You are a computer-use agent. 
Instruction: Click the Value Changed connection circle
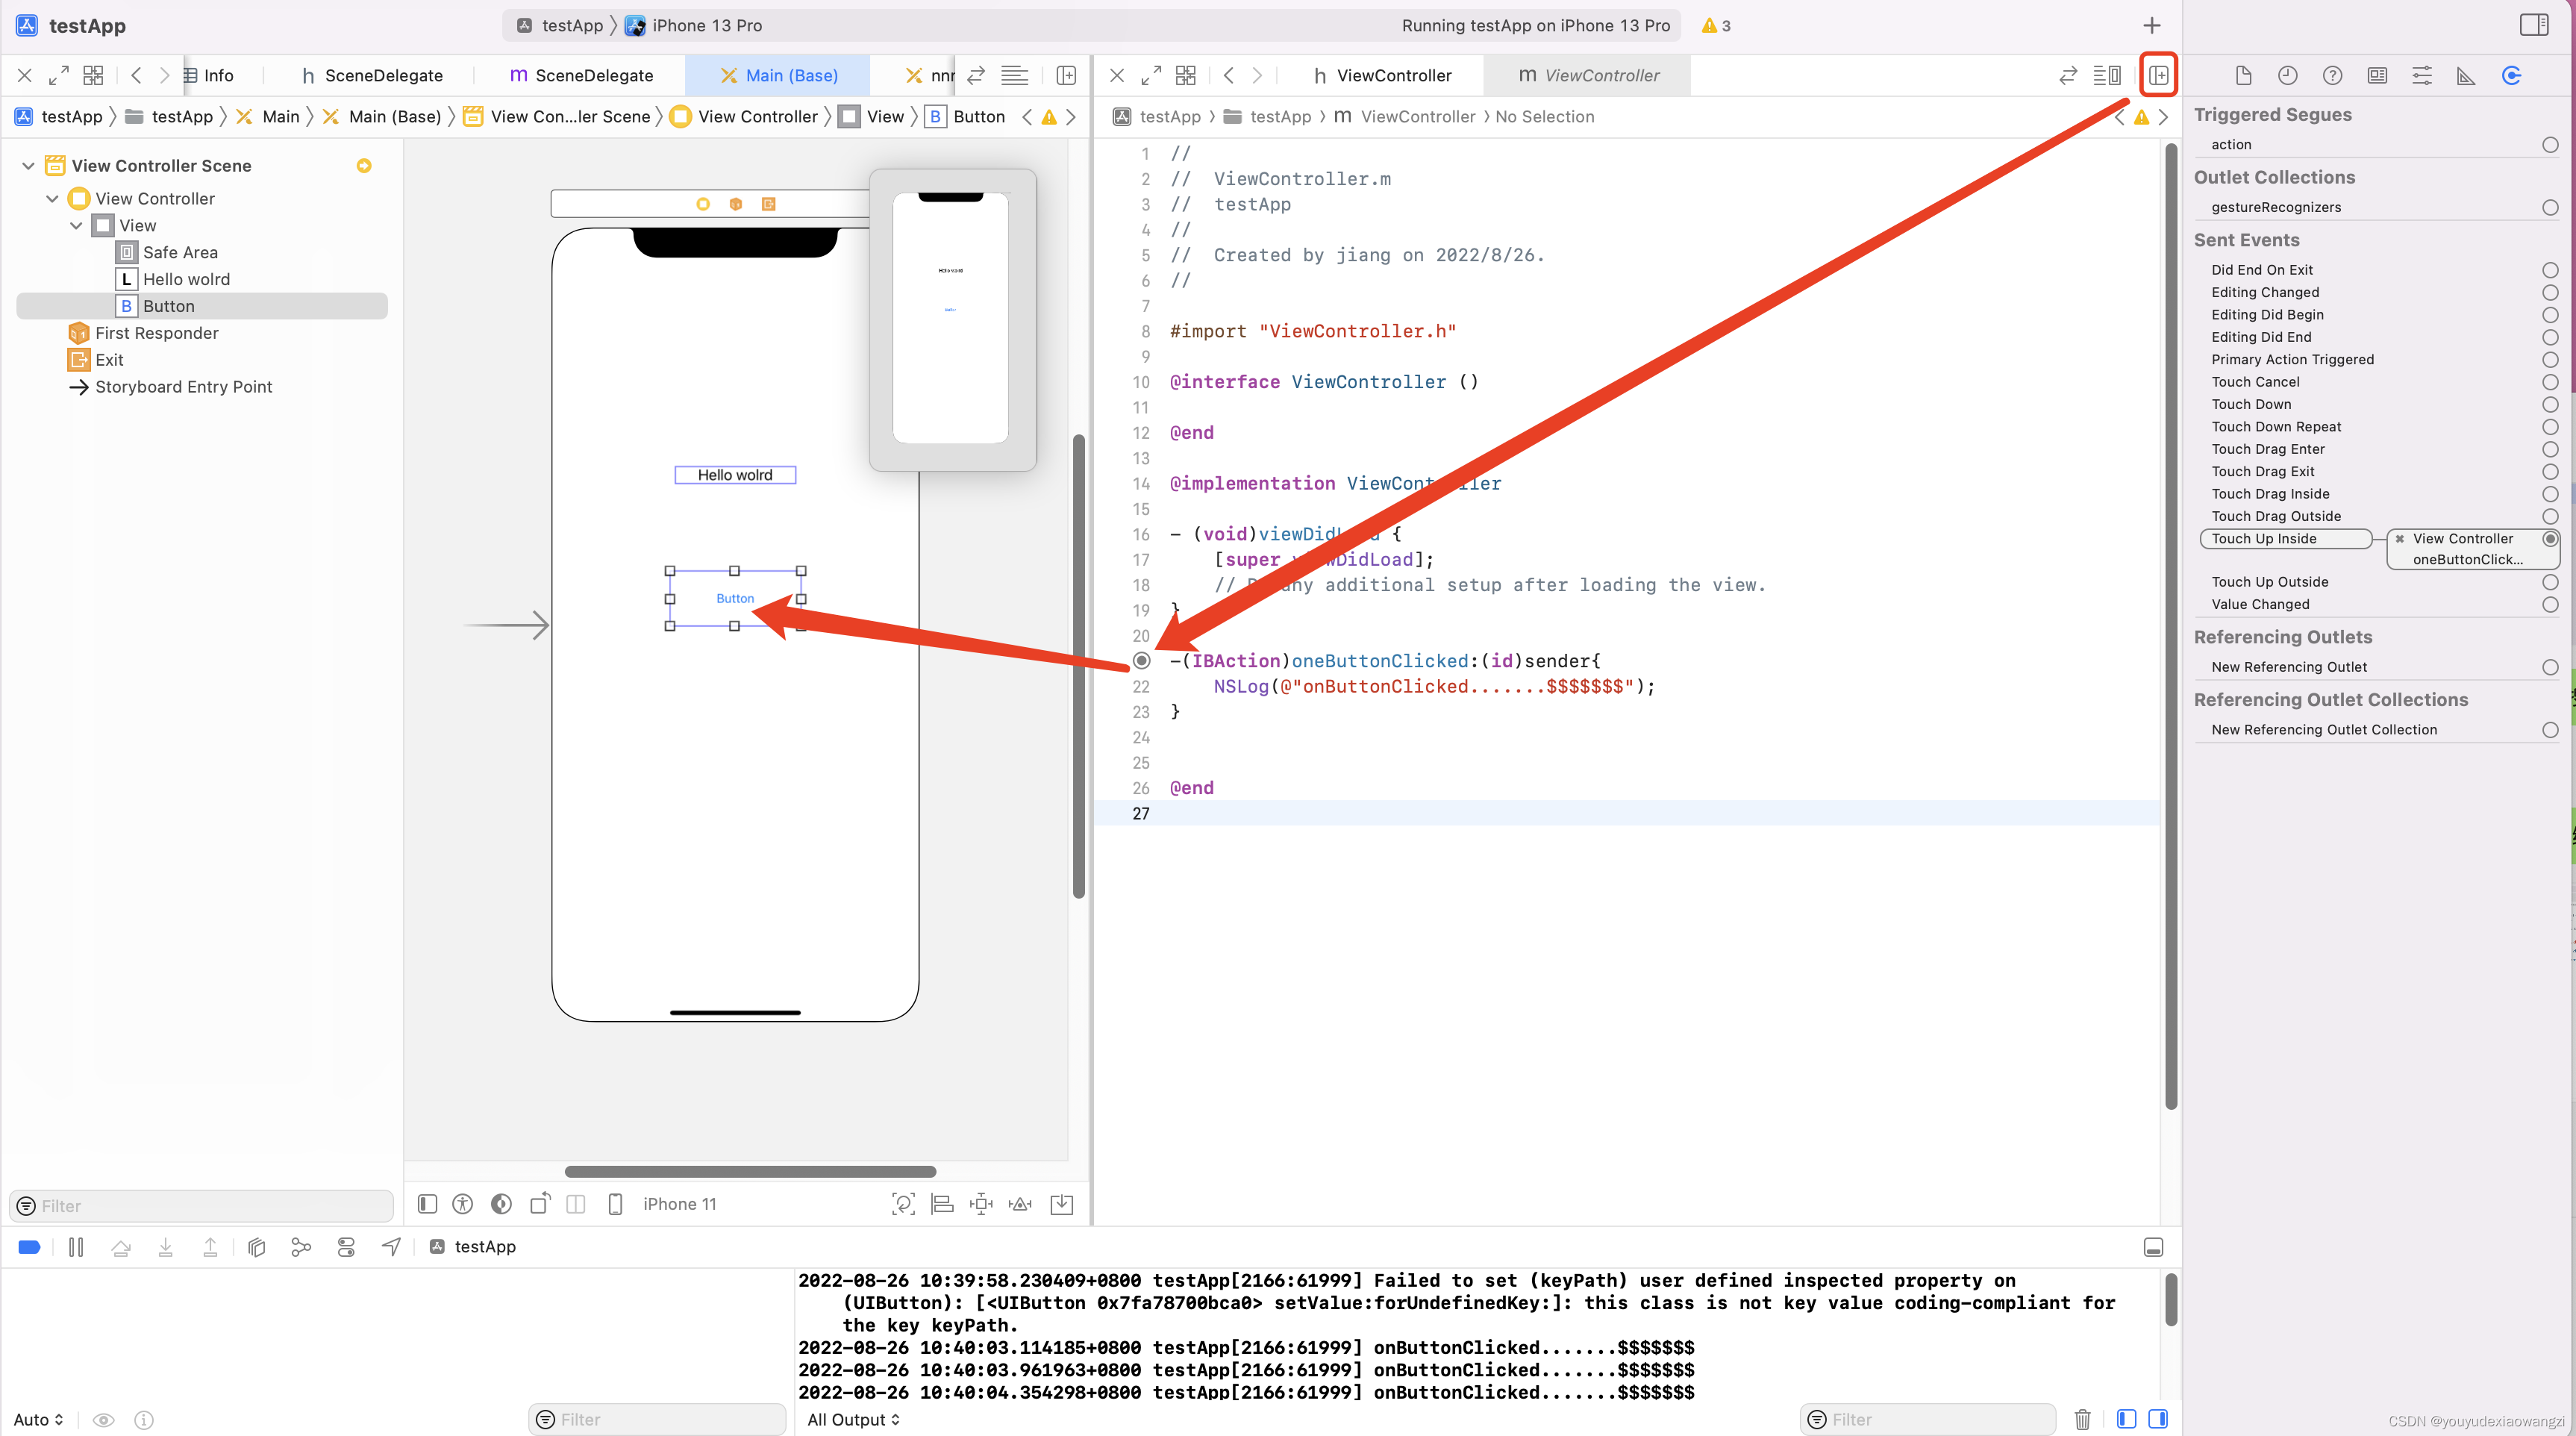2549,605
